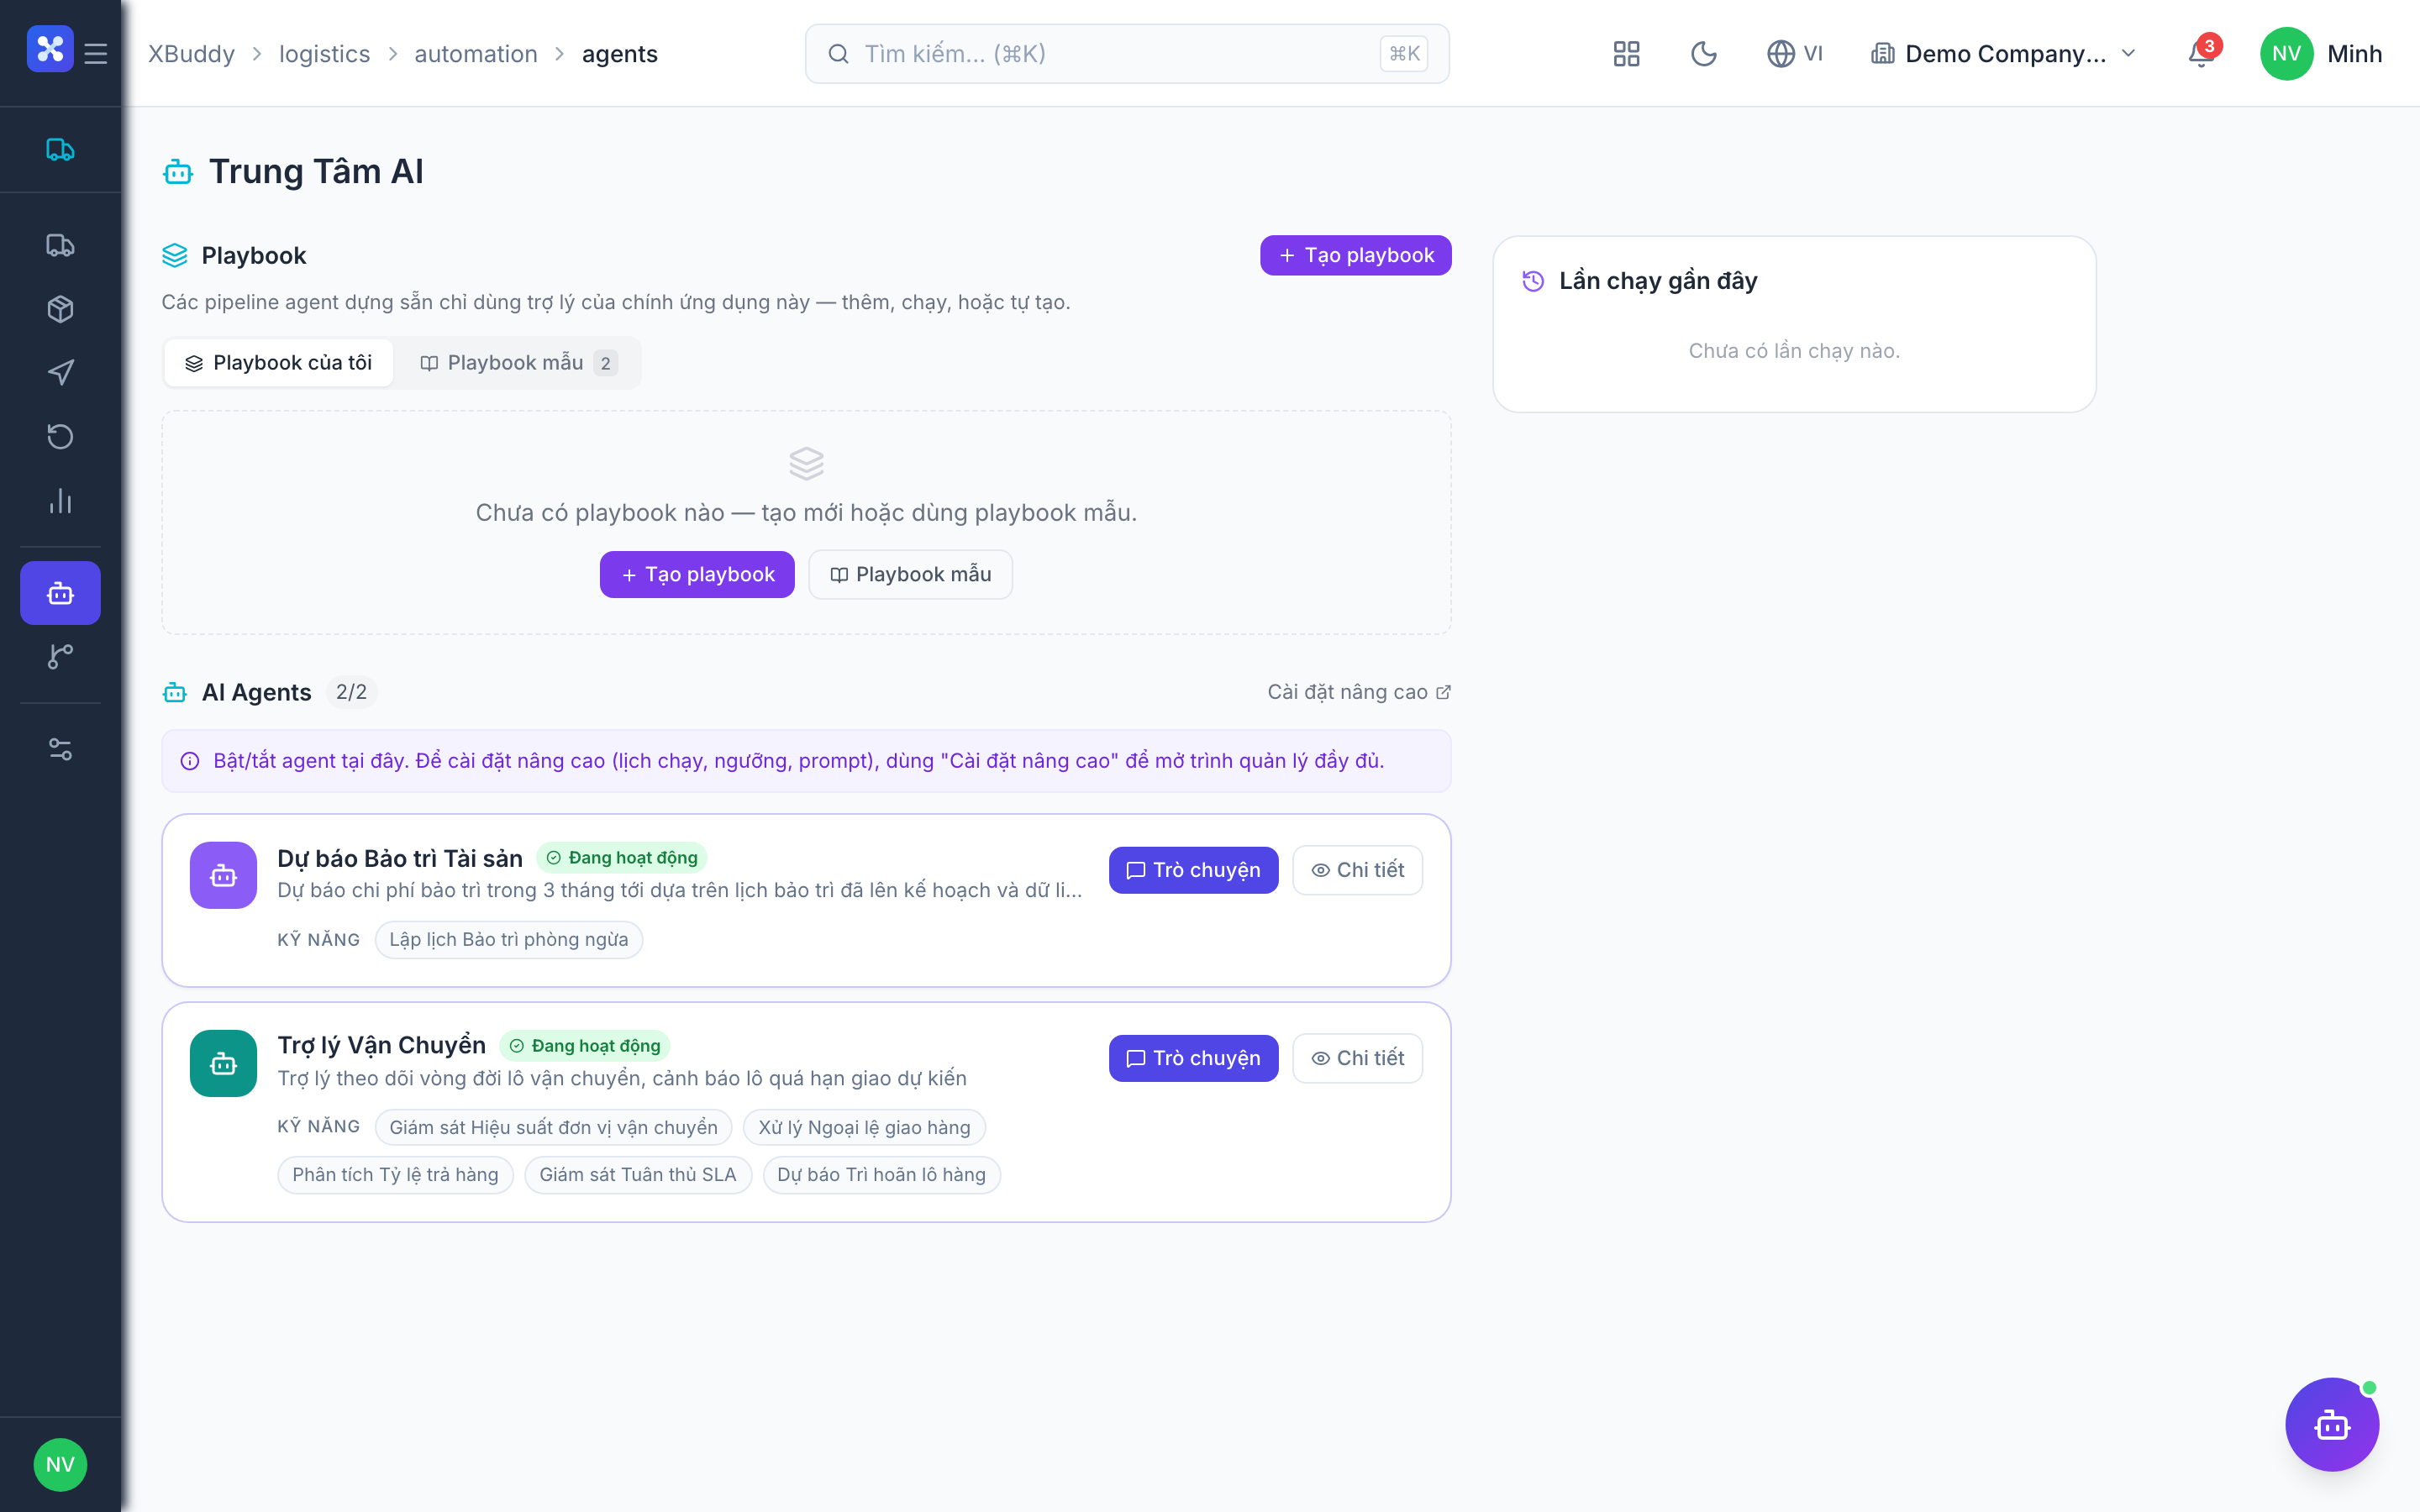This screenshot has height=1512, width=2420.
Task: Click the 2/2 agents count badge
Action: [x=351, y=692]
